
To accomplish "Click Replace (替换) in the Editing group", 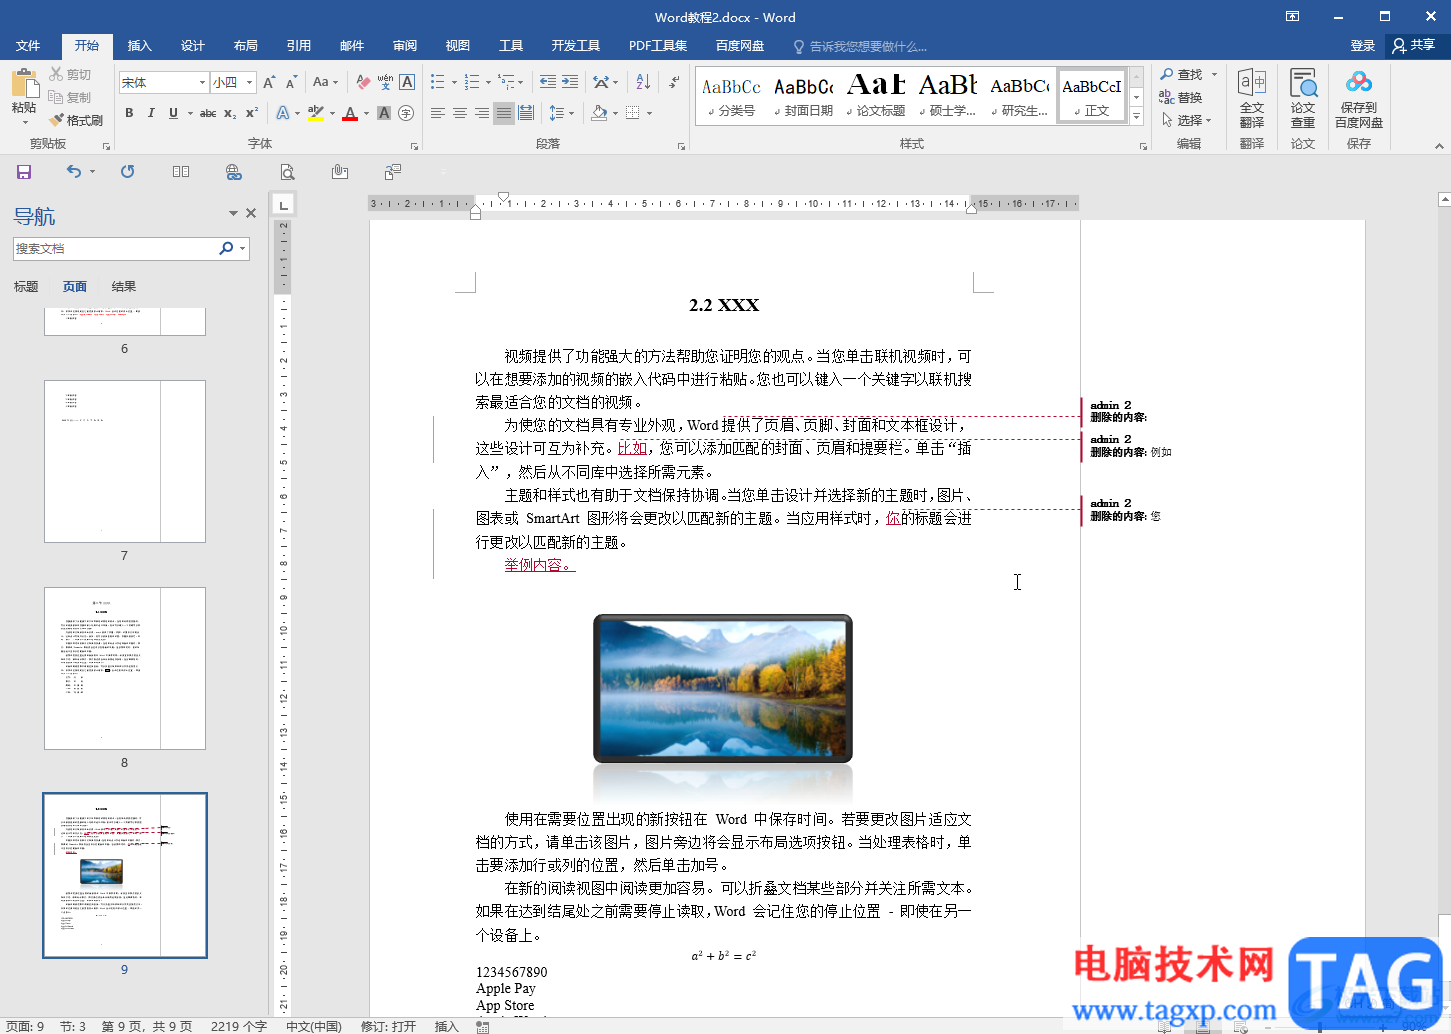I will 1181,98.
